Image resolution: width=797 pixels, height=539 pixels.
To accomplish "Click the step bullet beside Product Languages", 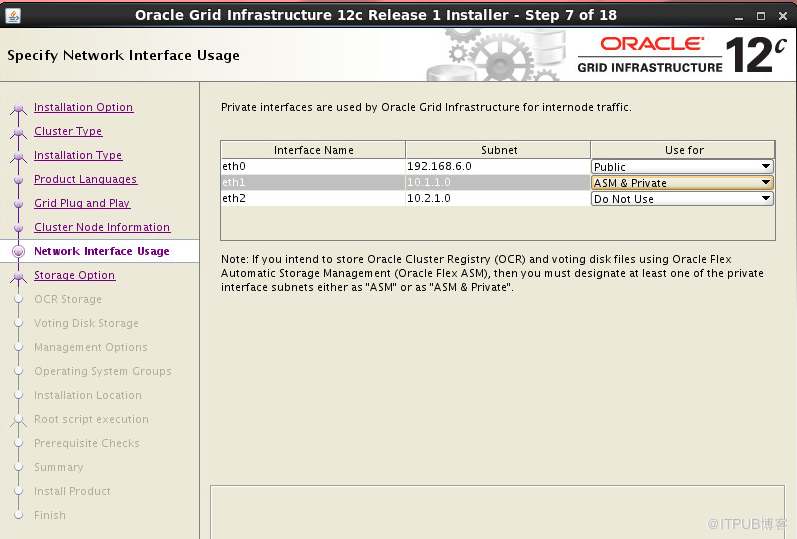I will pyautogui.click(x=19, y=179).
